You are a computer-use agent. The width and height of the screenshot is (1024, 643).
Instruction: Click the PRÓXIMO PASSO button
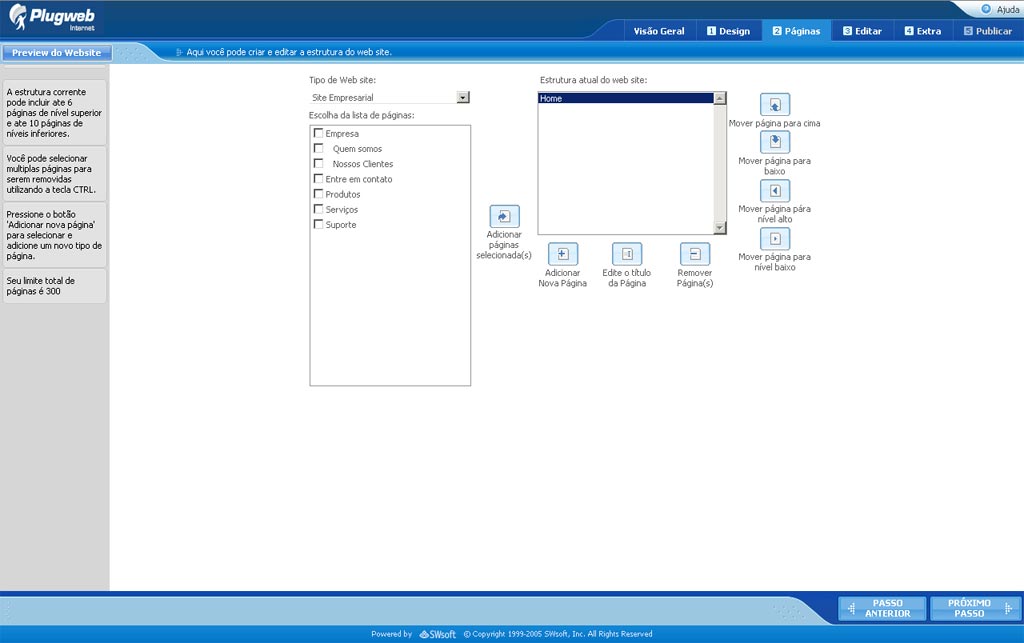(x=975, y=608)
